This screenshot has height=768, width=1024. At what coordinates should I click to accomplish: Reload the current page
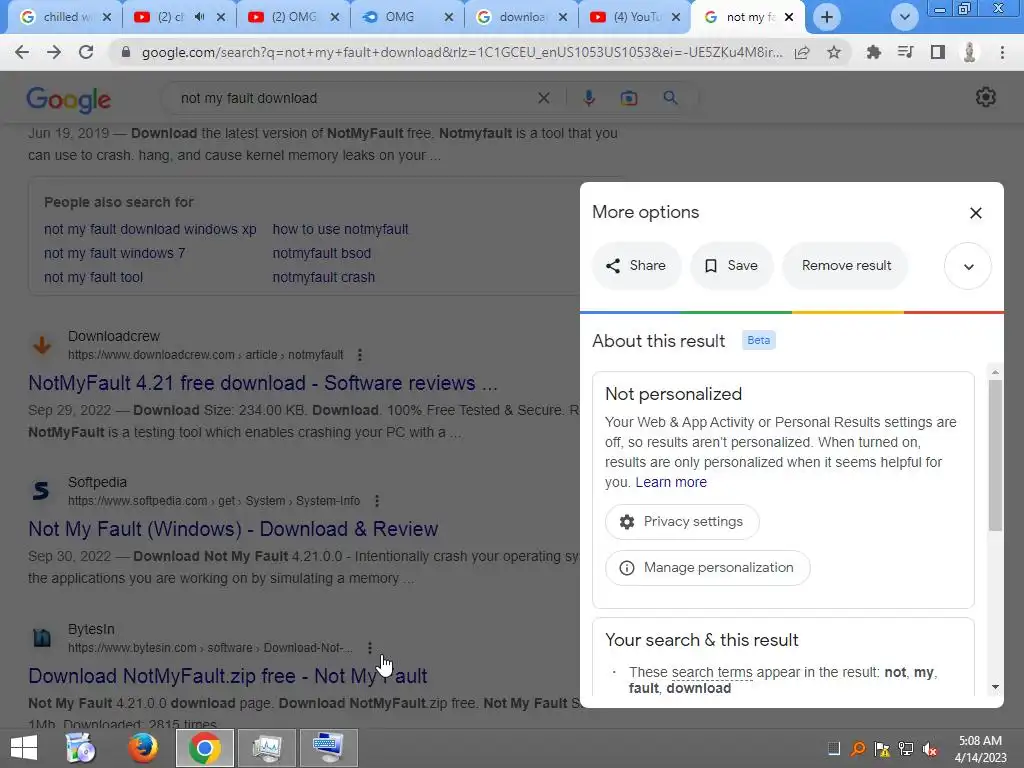pos(86,52)
